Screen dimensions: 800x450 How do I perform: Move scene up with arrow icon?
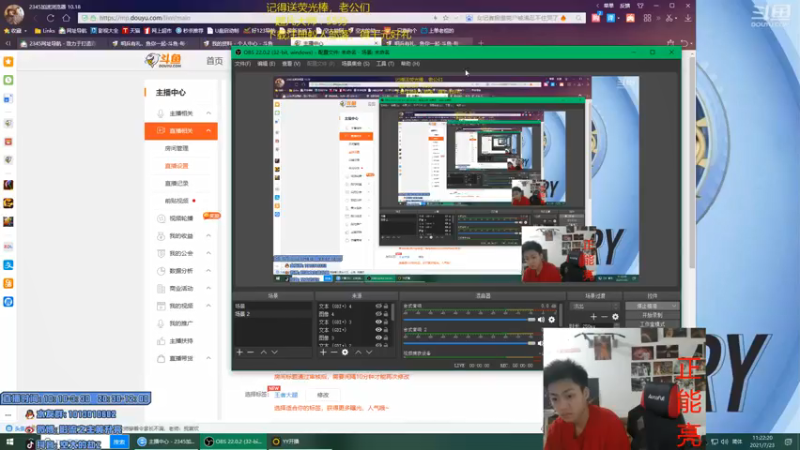263,352
